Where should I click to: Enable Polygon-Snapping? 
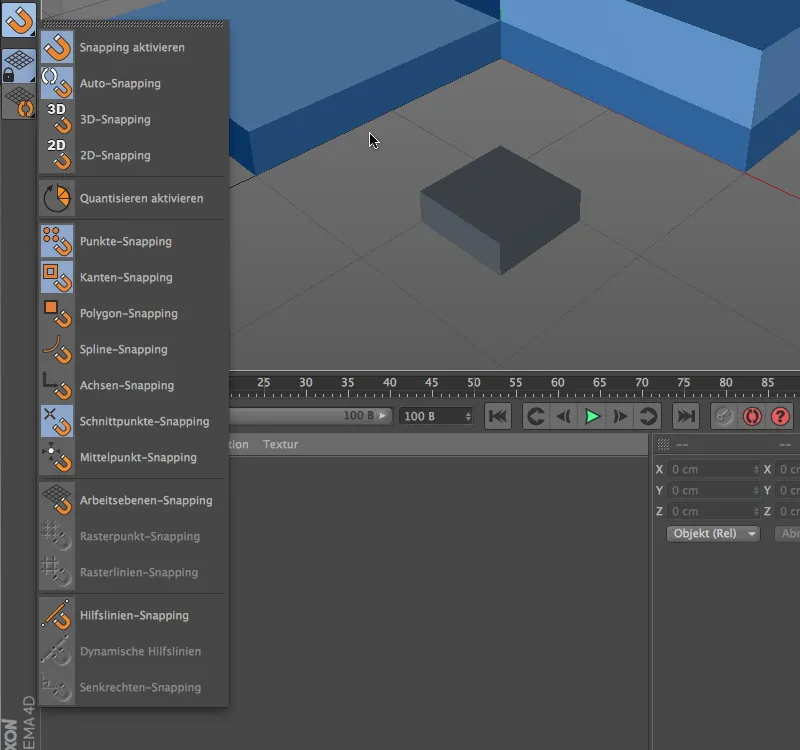(x=134, y=313)
